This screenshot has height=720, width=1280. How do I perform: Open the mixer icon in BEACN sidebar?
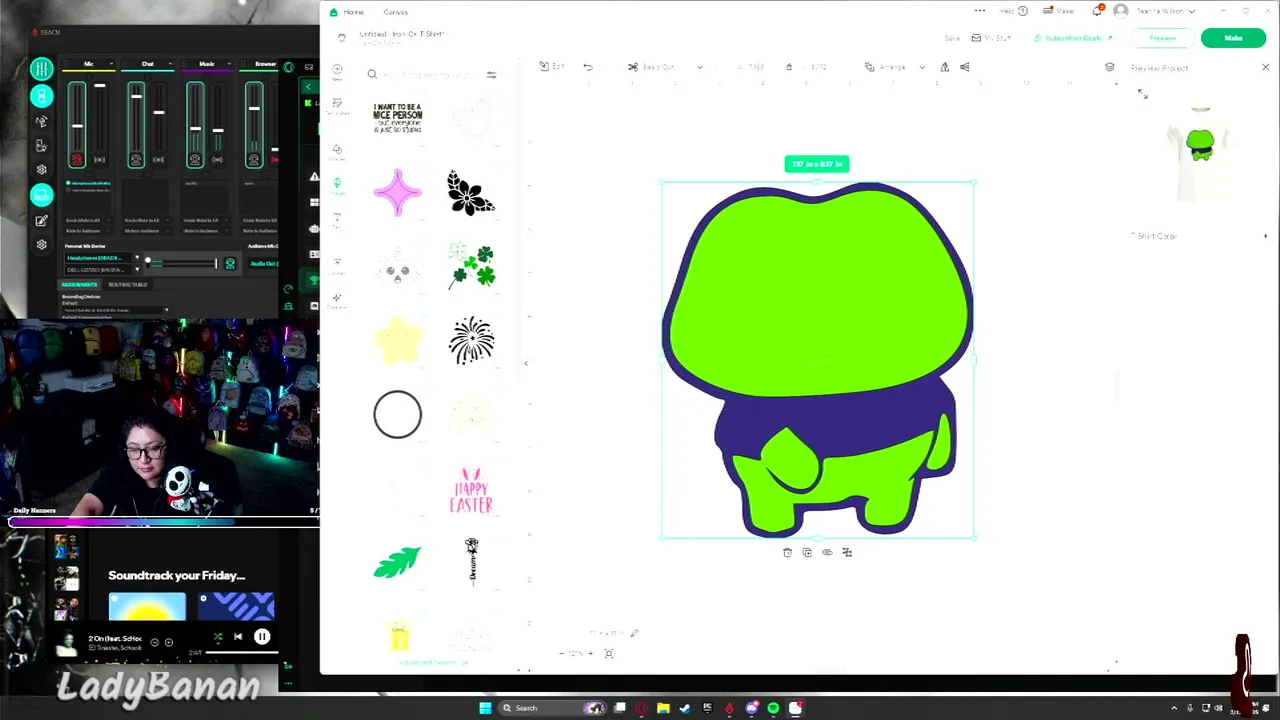click(x=41, y=69)
